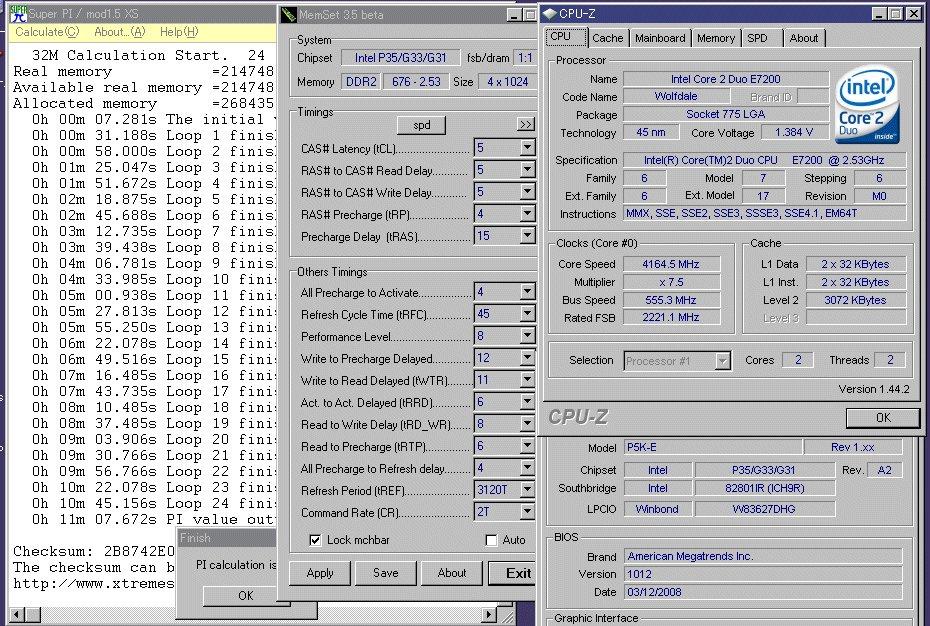Switch to the Cache tab in CPU-Z
This screenshot has width=930, height=626.
608,38
